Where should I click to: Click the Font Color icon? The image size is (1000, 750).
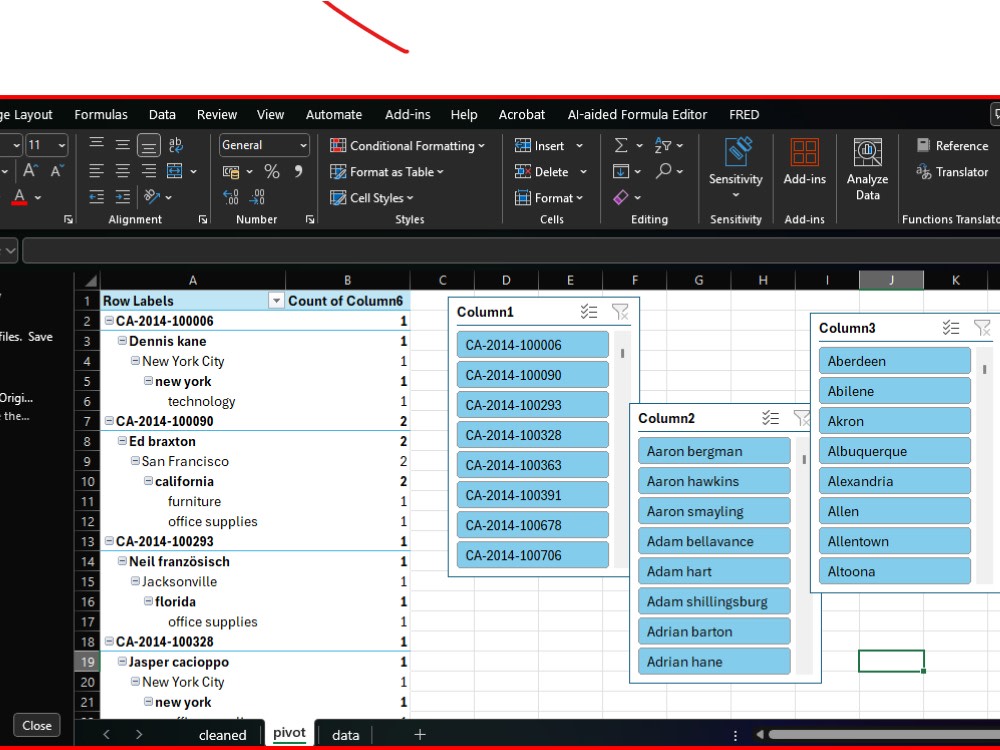click(x=19, y=197)
